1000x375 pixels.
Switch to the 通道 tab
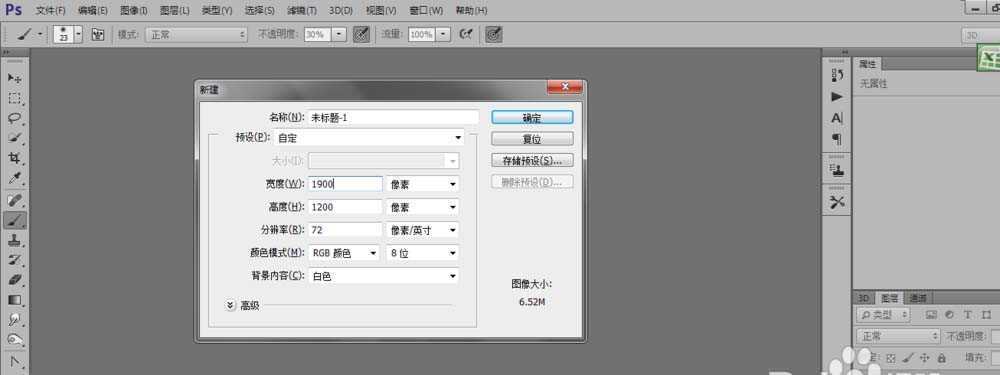918,298
